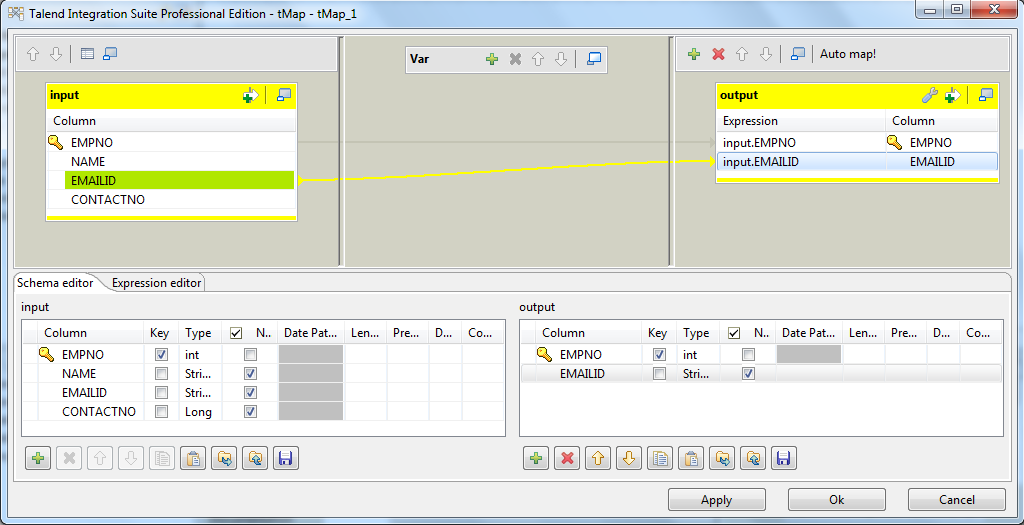This screenshot has height=525, width=1024.
Task: Open Type cell for input EMPNO (int)
Action: (200, 355)
